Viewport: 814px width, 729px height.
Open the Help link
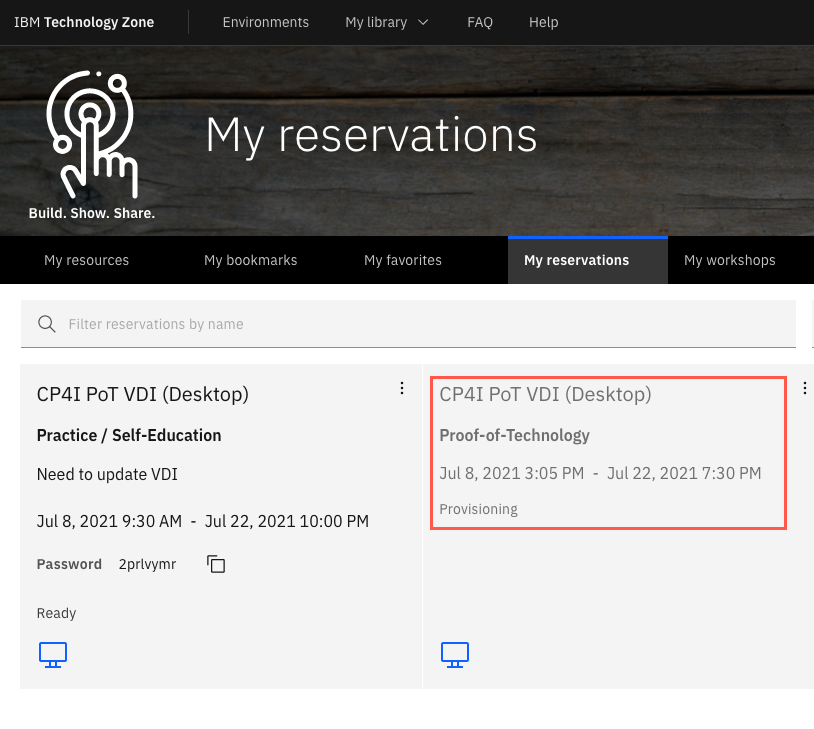[x=544, y=22]
